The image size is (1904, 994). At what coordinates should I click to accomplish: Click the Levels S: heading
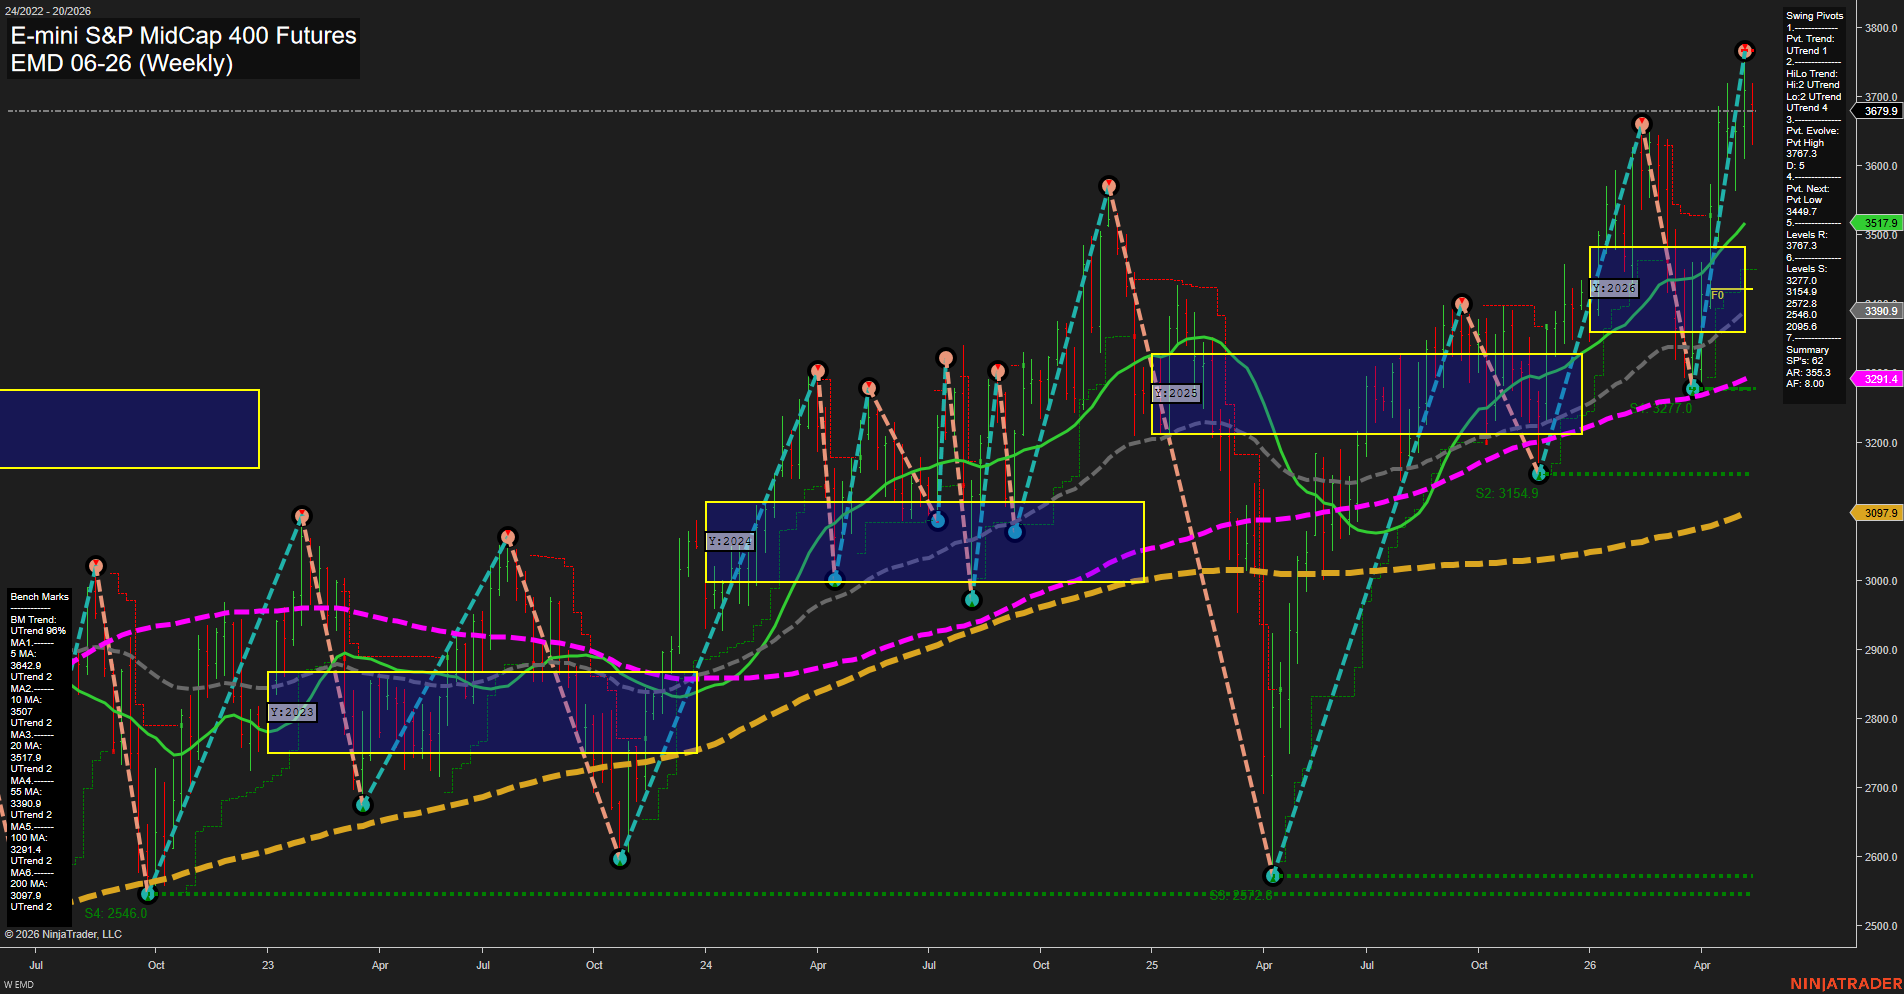pyautogui.click(x=1806, y=269)
